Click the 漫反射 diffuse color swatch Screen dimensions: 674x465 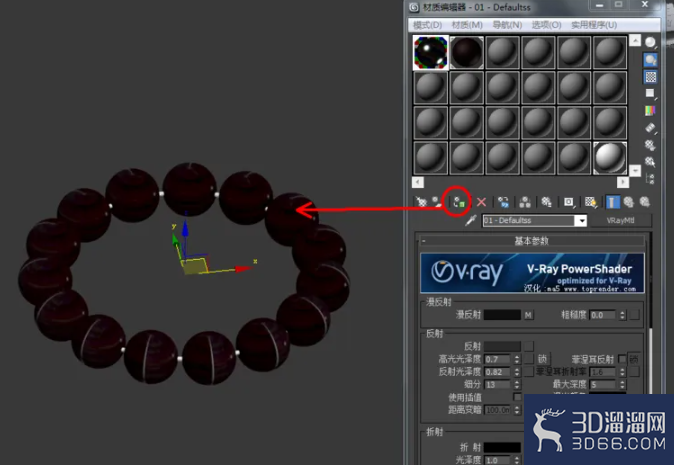[x=502, y=315]
